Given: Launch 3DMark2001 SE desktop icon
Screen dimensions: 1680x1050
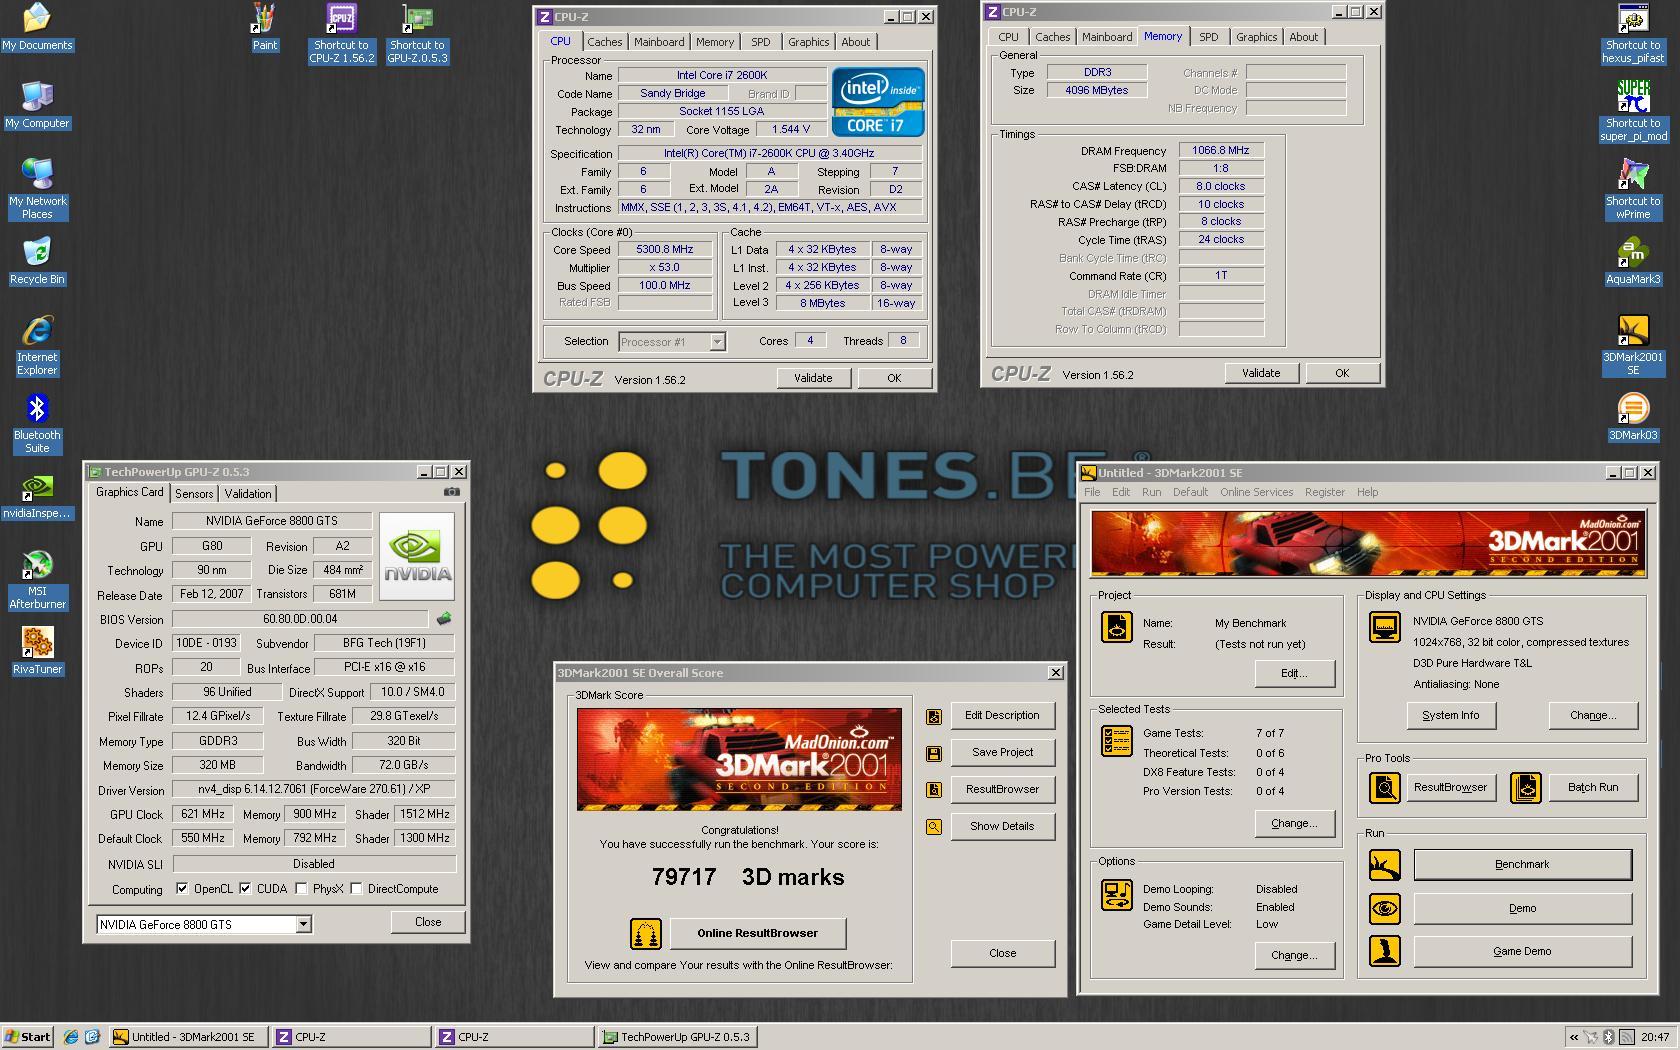Looking at the screenshot, I should pyautogui.click(x=1633, y=345).
